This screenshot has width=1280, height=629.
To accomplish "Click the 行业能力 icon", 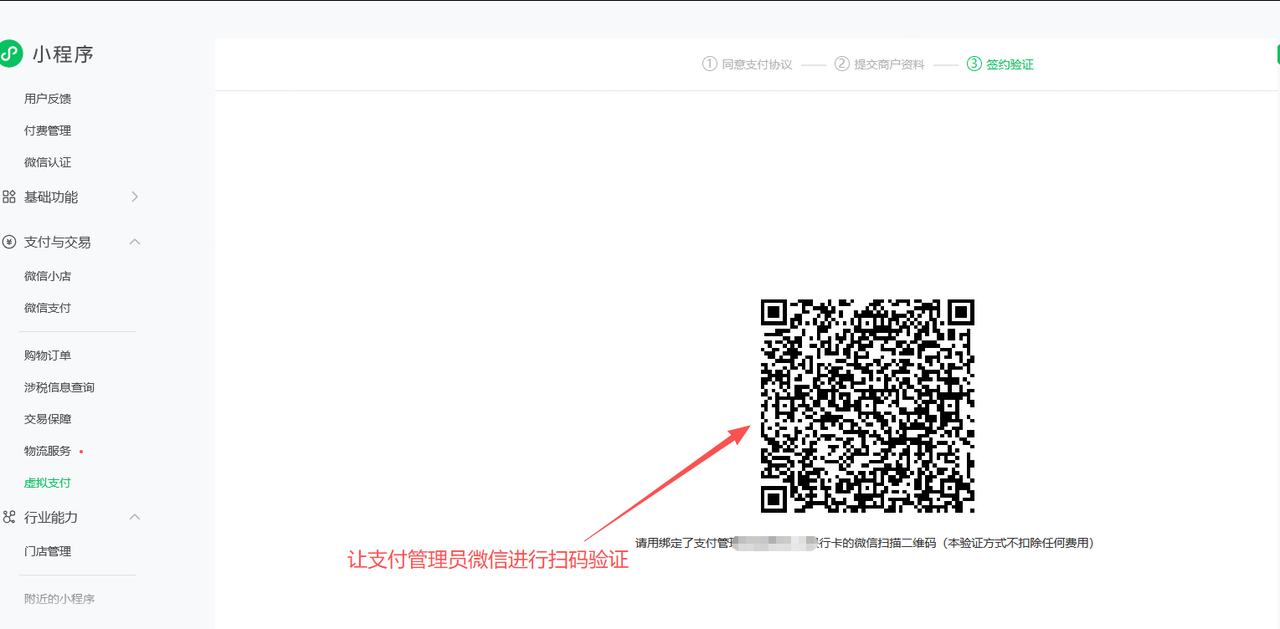I will tap(9, 517).
